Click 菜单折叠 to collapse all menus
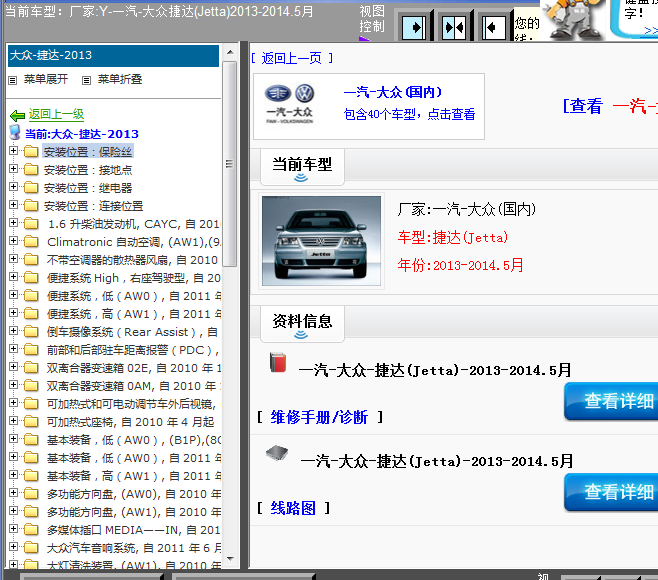Screen dimensions: 658x580 click(120, 79)
